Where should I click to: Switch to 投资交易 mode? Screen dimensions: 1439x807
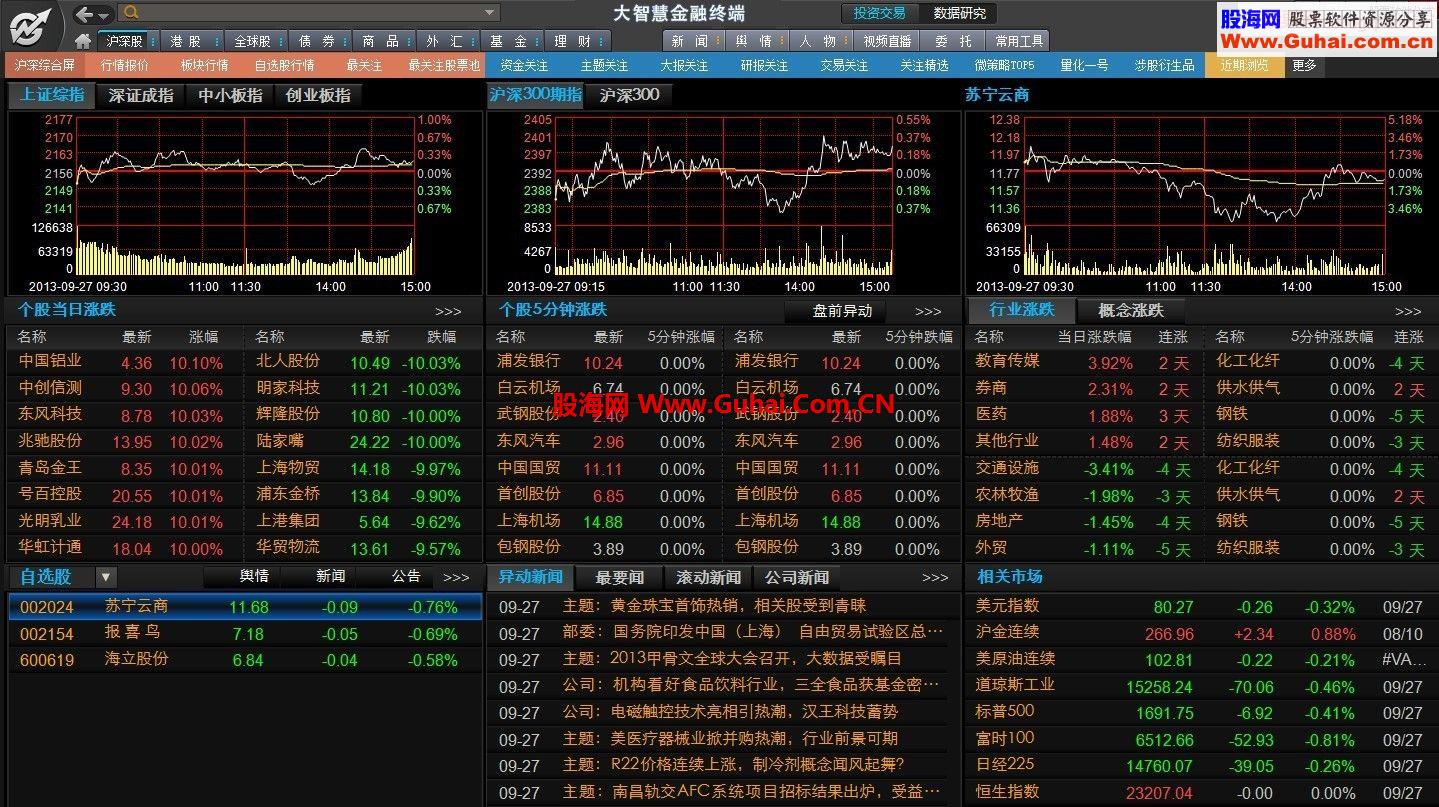[880, 13]
